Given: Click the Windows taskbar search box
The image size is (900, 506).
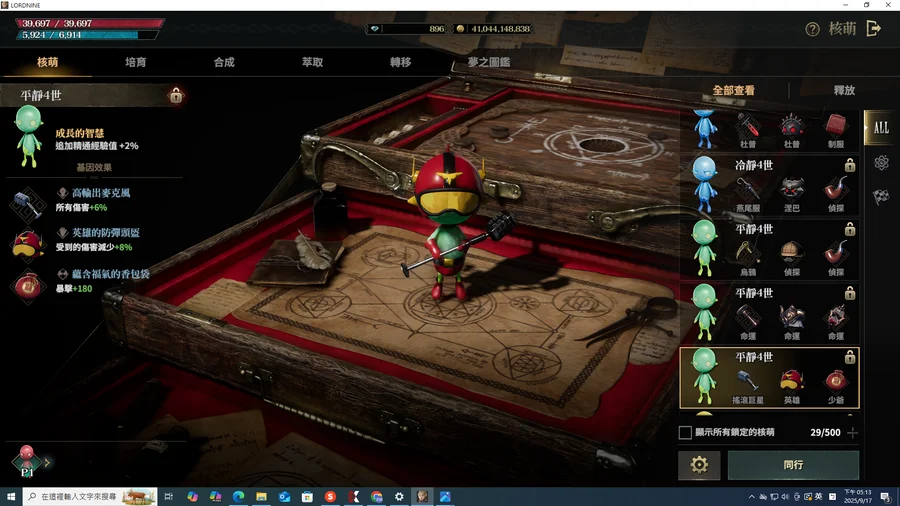Looking at the screenshot, I should pos(90,496).
